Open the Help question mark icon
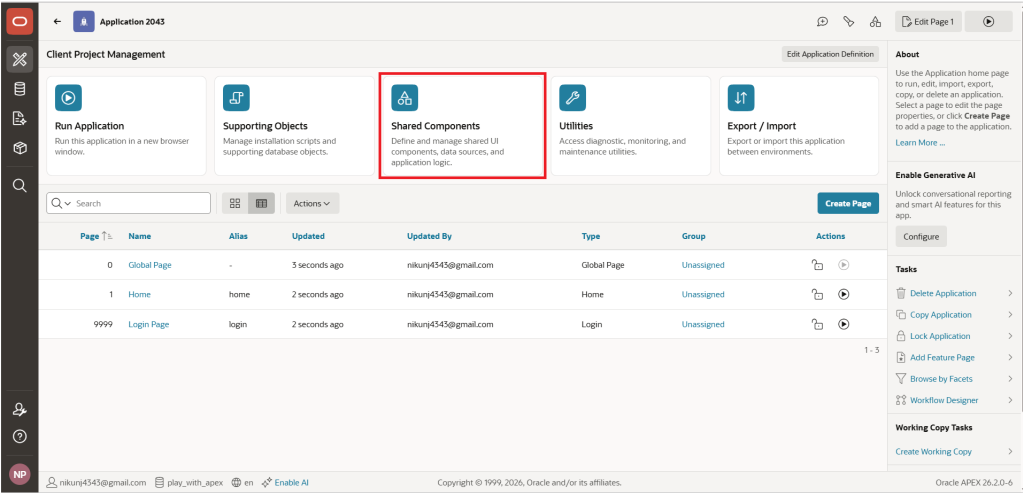 click(20, 436)
